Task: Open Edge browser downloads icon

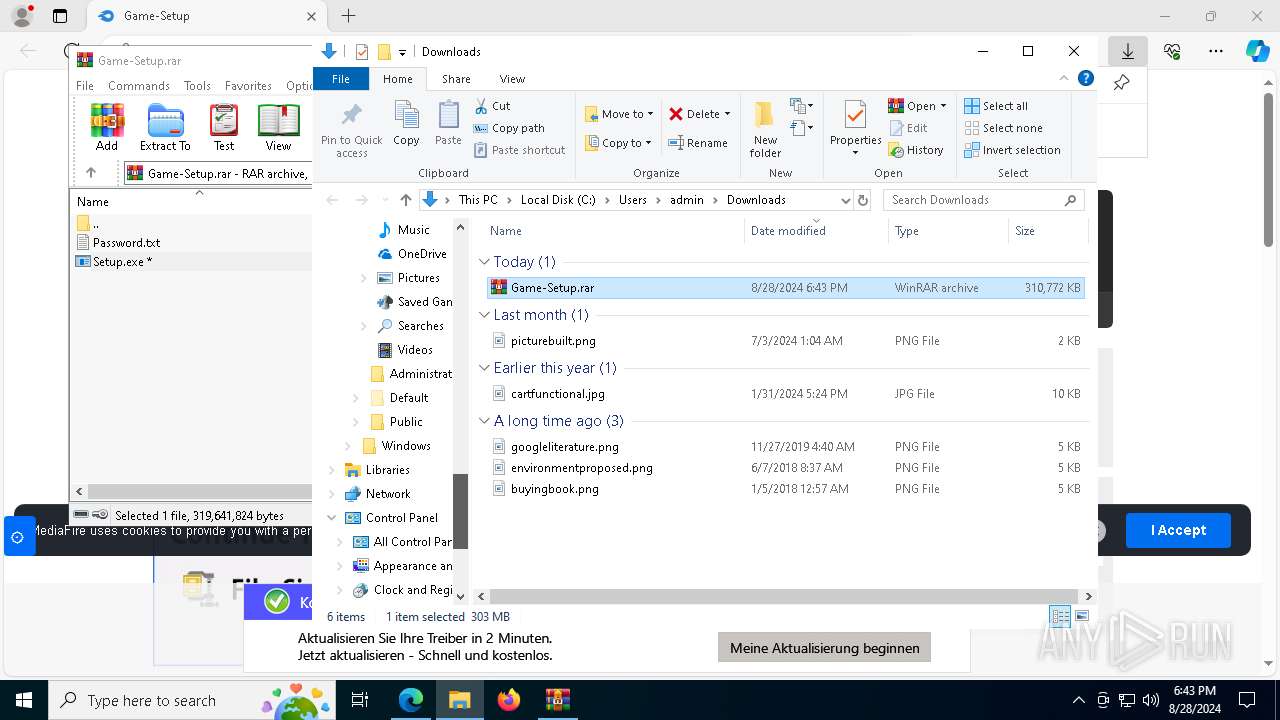Action: point(1128,51)
